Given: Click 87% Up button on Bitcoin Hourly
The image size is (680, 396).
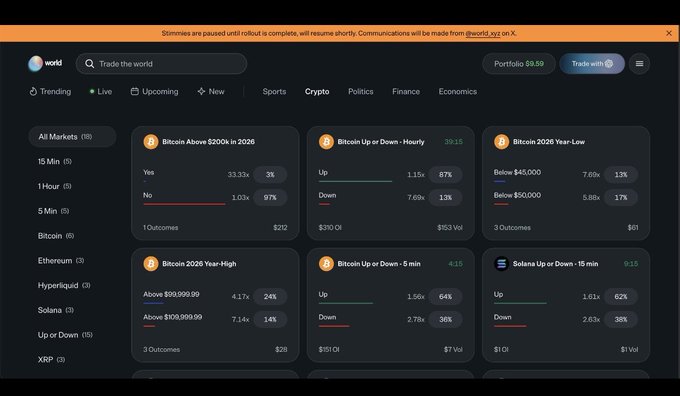Looking at the screenshot, I should (x=445, y=174).
